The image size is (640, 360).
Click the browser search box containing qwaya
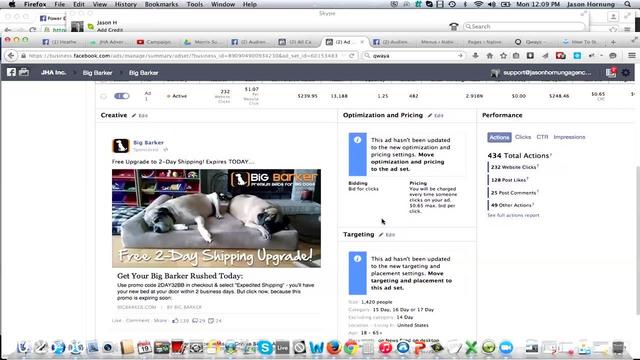(414, 56)
